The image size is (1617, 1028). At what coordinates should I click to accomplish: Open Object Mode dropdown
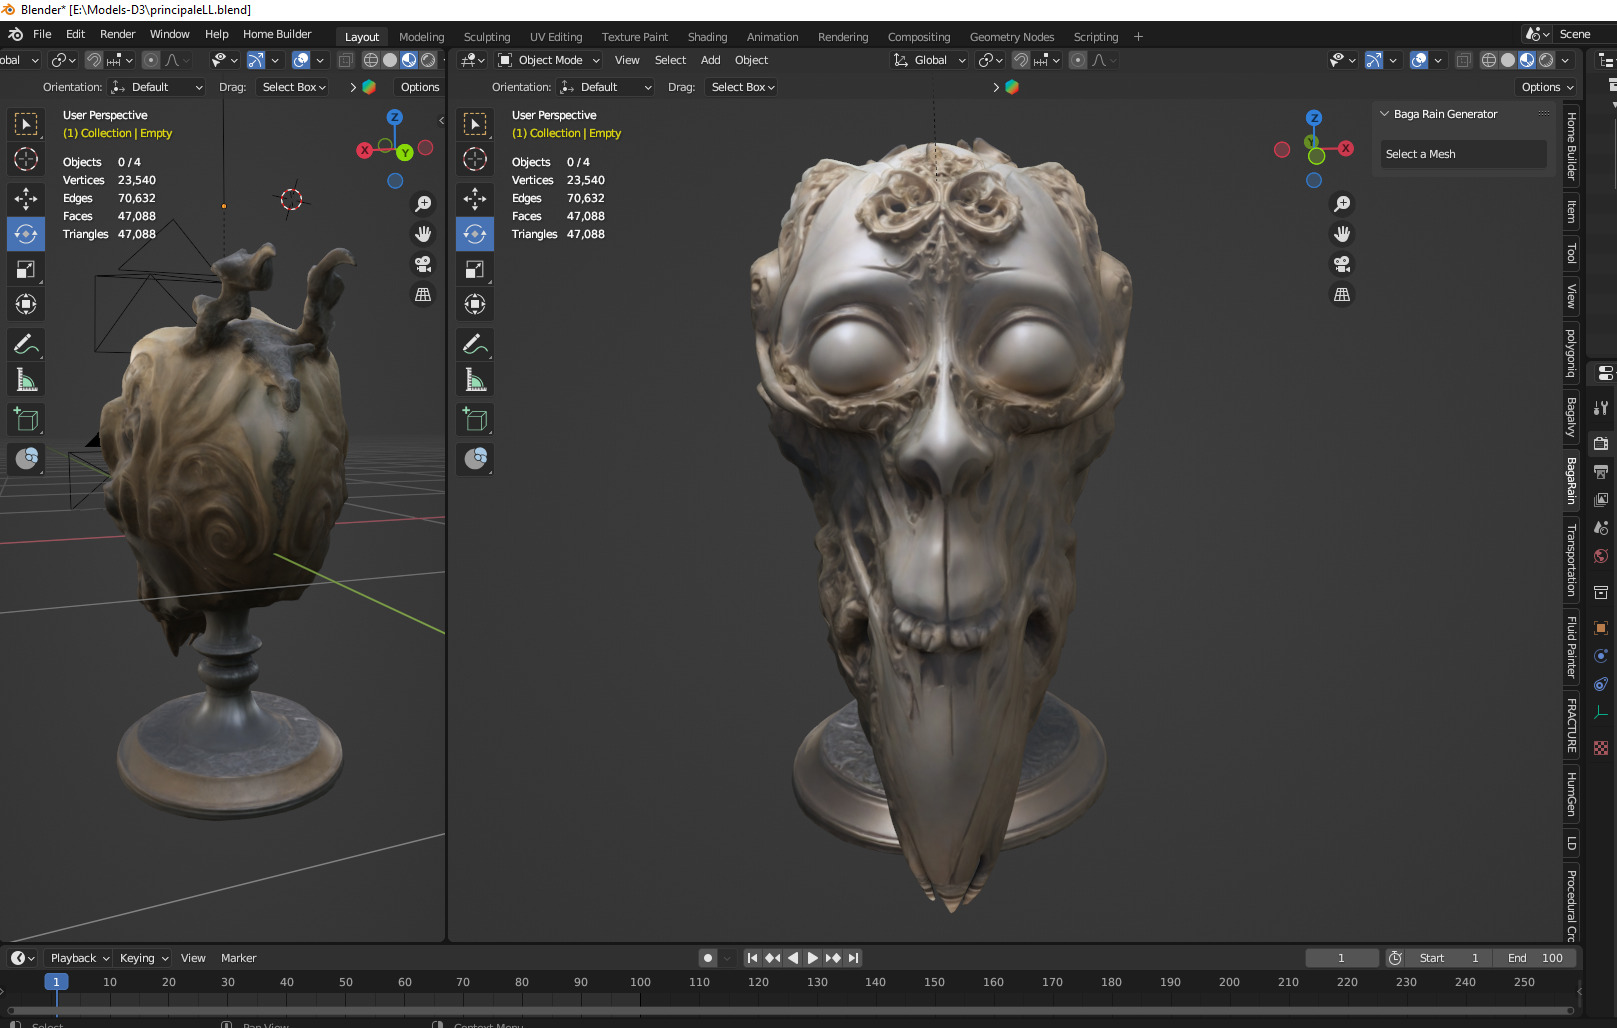pyautogui.click(x=549, y=60)
